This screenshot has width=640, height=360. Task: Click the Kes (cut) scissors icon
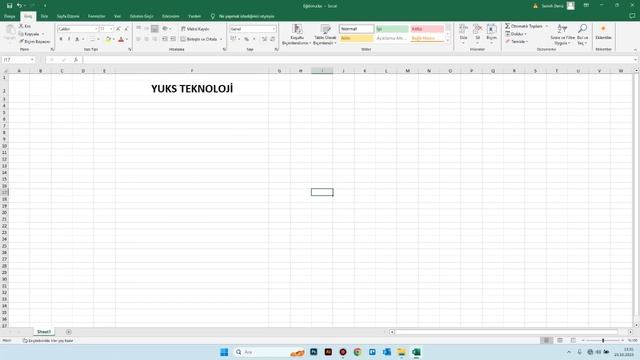point(22,26)
